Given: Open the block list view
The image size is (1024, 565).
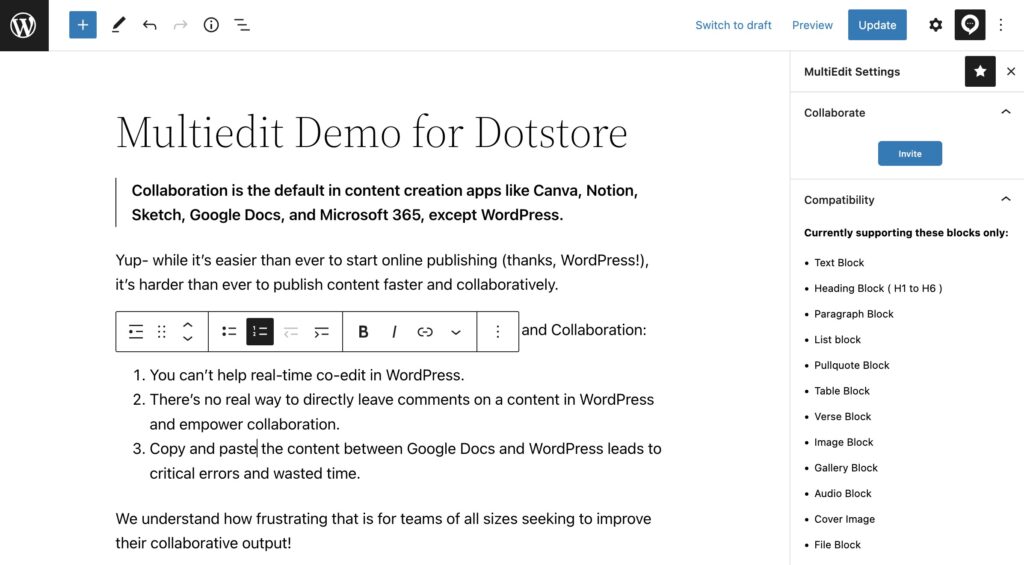Looking at the screenshot, I should point(242,25).
